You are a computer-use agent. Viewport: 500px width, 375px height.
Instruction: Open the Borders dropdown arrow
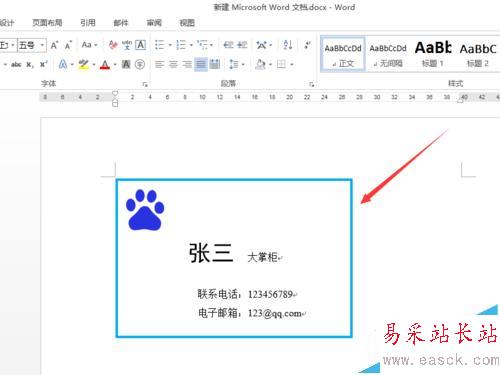pyautogui.click(x=292, y=64)
